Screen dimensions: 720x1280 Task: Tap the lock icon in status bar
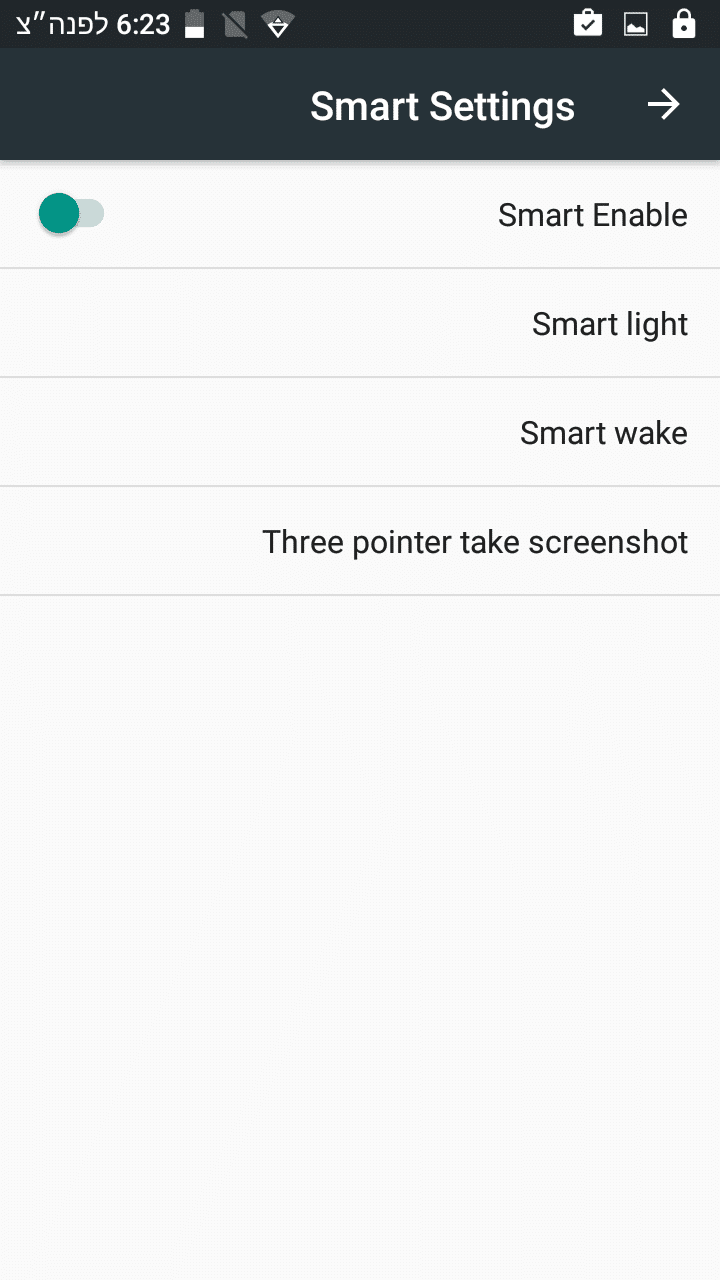684,24
